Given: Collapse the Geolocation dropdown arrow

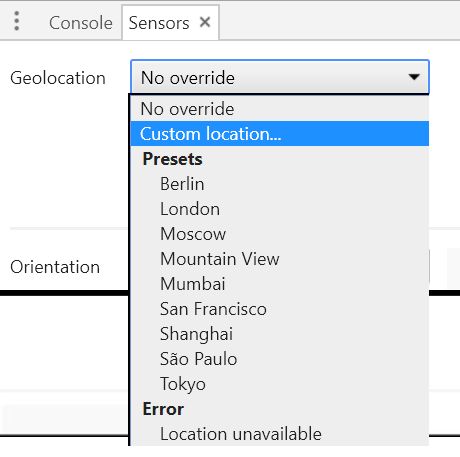Looking at the screenshot, I should [414, 77].
